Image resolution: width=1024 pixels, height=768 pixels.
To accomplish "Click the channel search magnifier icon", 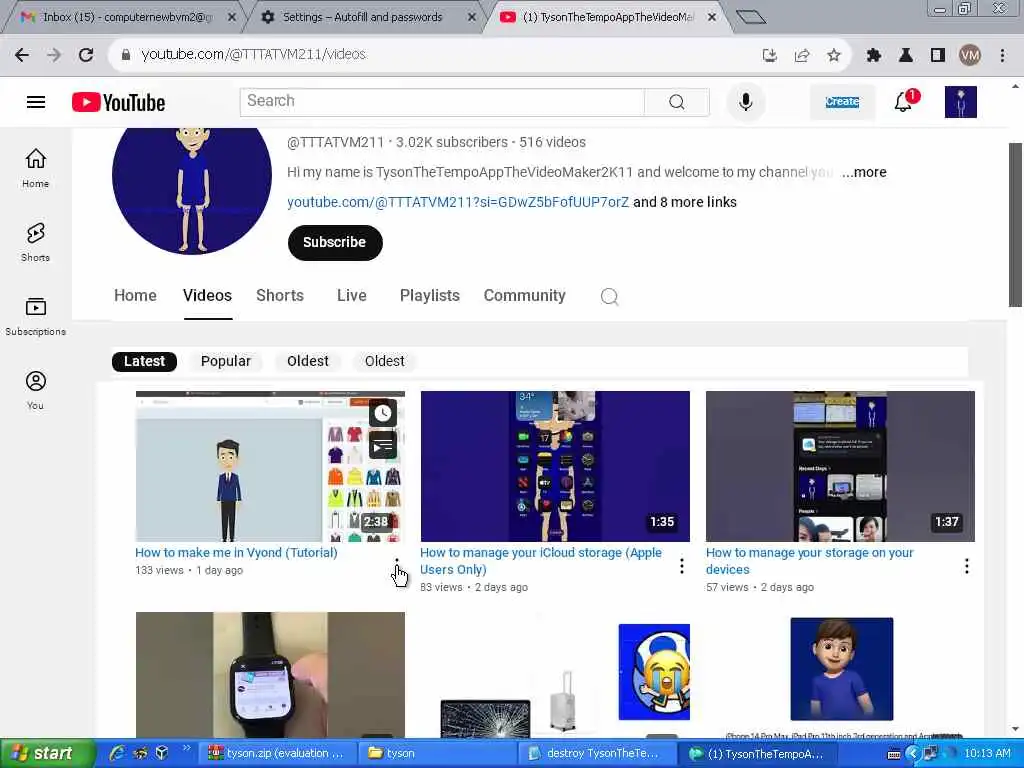I will point(609,296).
